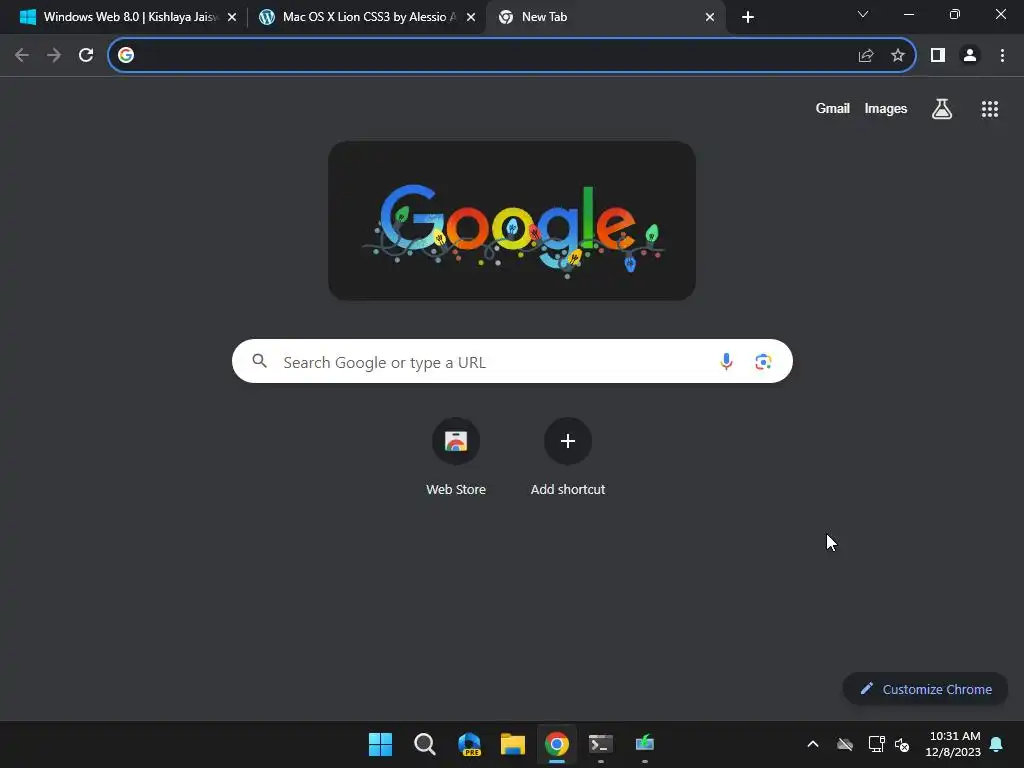Expand the hidden tray icons chevron
This screenshot has height=768, width=1024.
tap(813, 744)
